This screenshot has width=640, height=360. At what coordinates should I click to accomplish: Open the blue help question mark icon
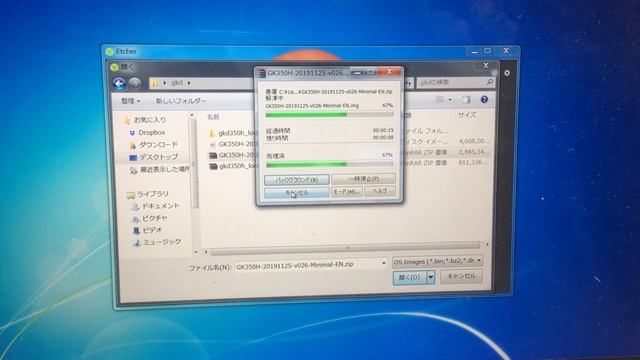click(x=484, y=100)
